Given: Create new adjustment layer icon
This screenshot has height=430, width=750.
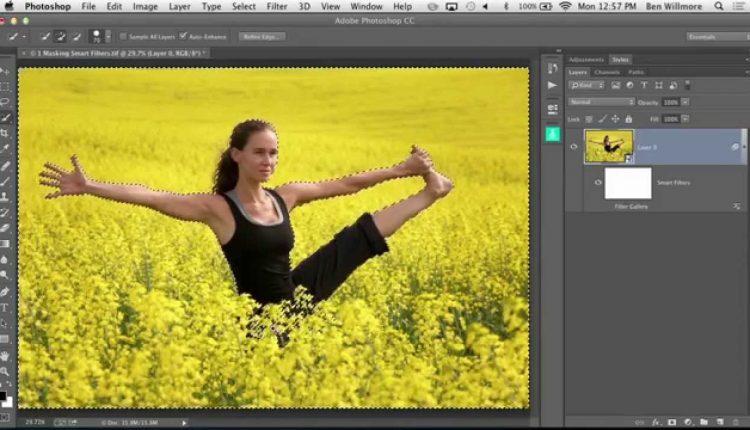Looking at the screenshot, I should [x=688, y=422].
